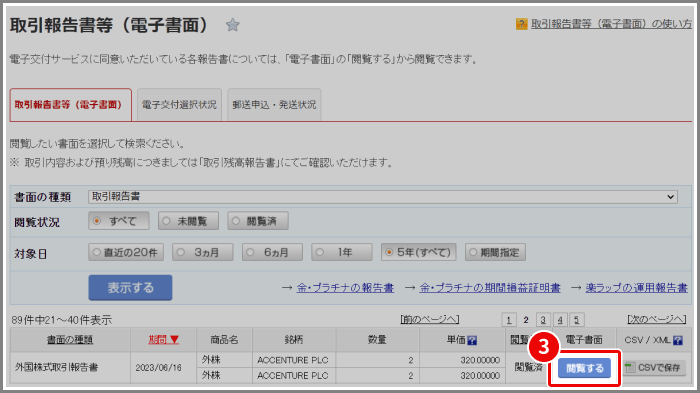Open the 楽ラップの運用報告書 link
Image resolution: width=700 pixels, height=393 pixels.
(x=637, y=288)
